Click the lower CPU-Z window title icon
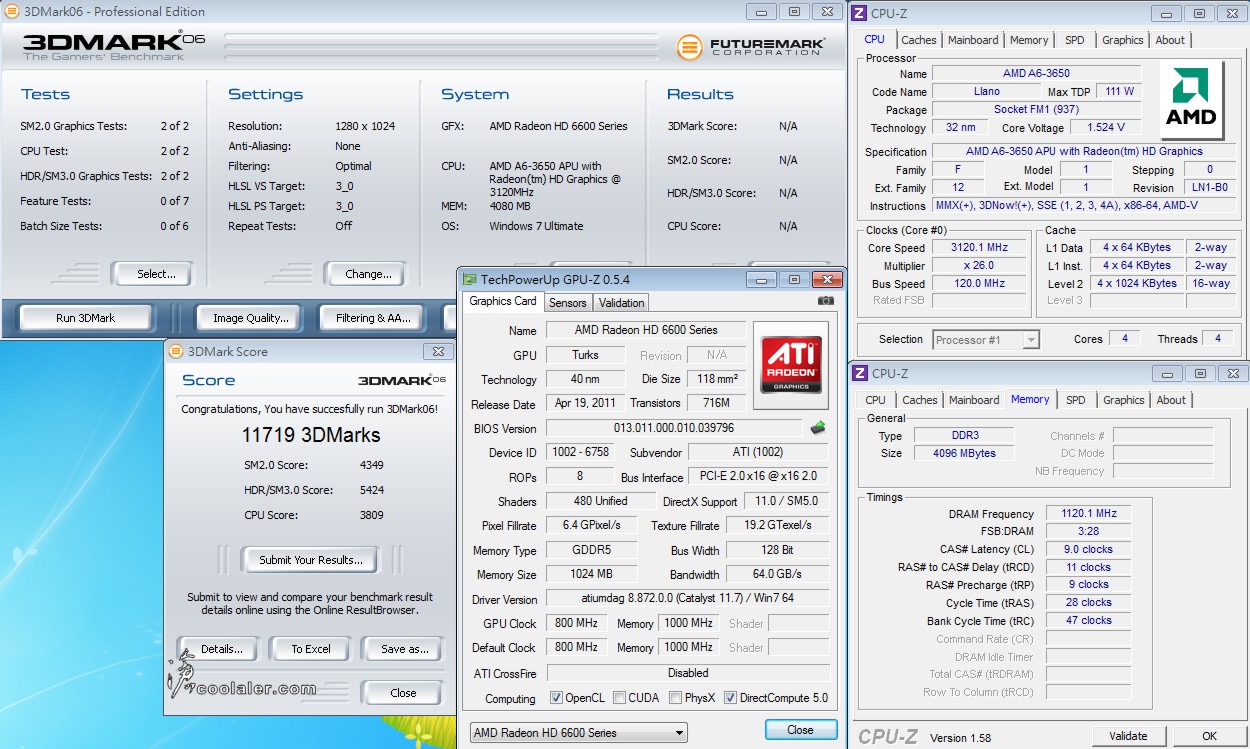 859,373
